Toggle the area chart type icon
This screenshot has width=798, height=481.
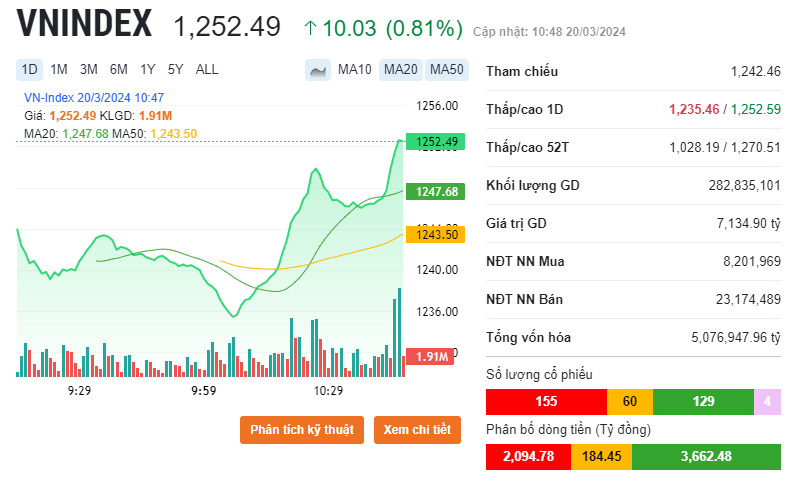click(318, 70)
